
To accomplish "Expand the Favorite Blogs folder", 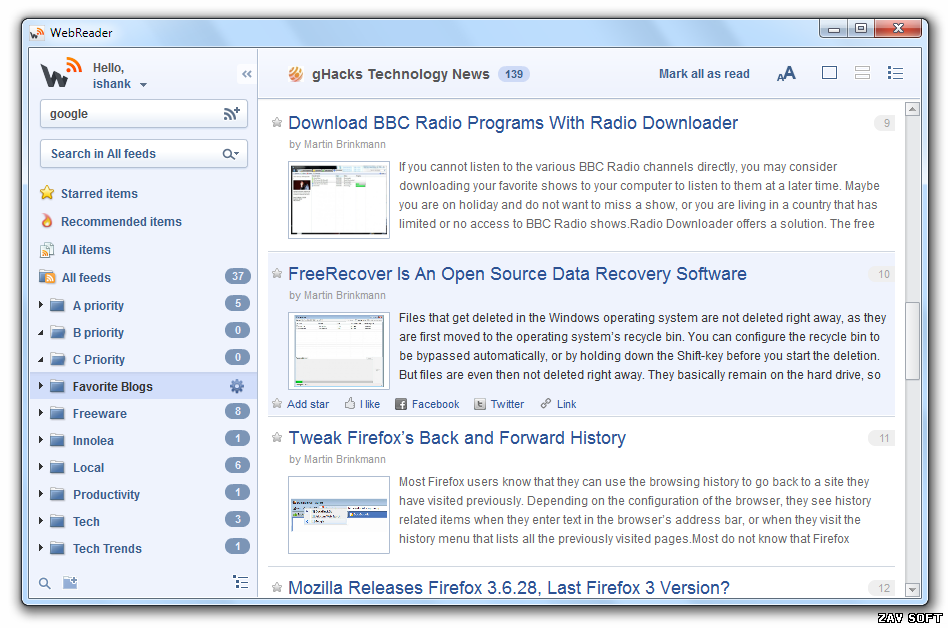I will (x=41, y=386).
